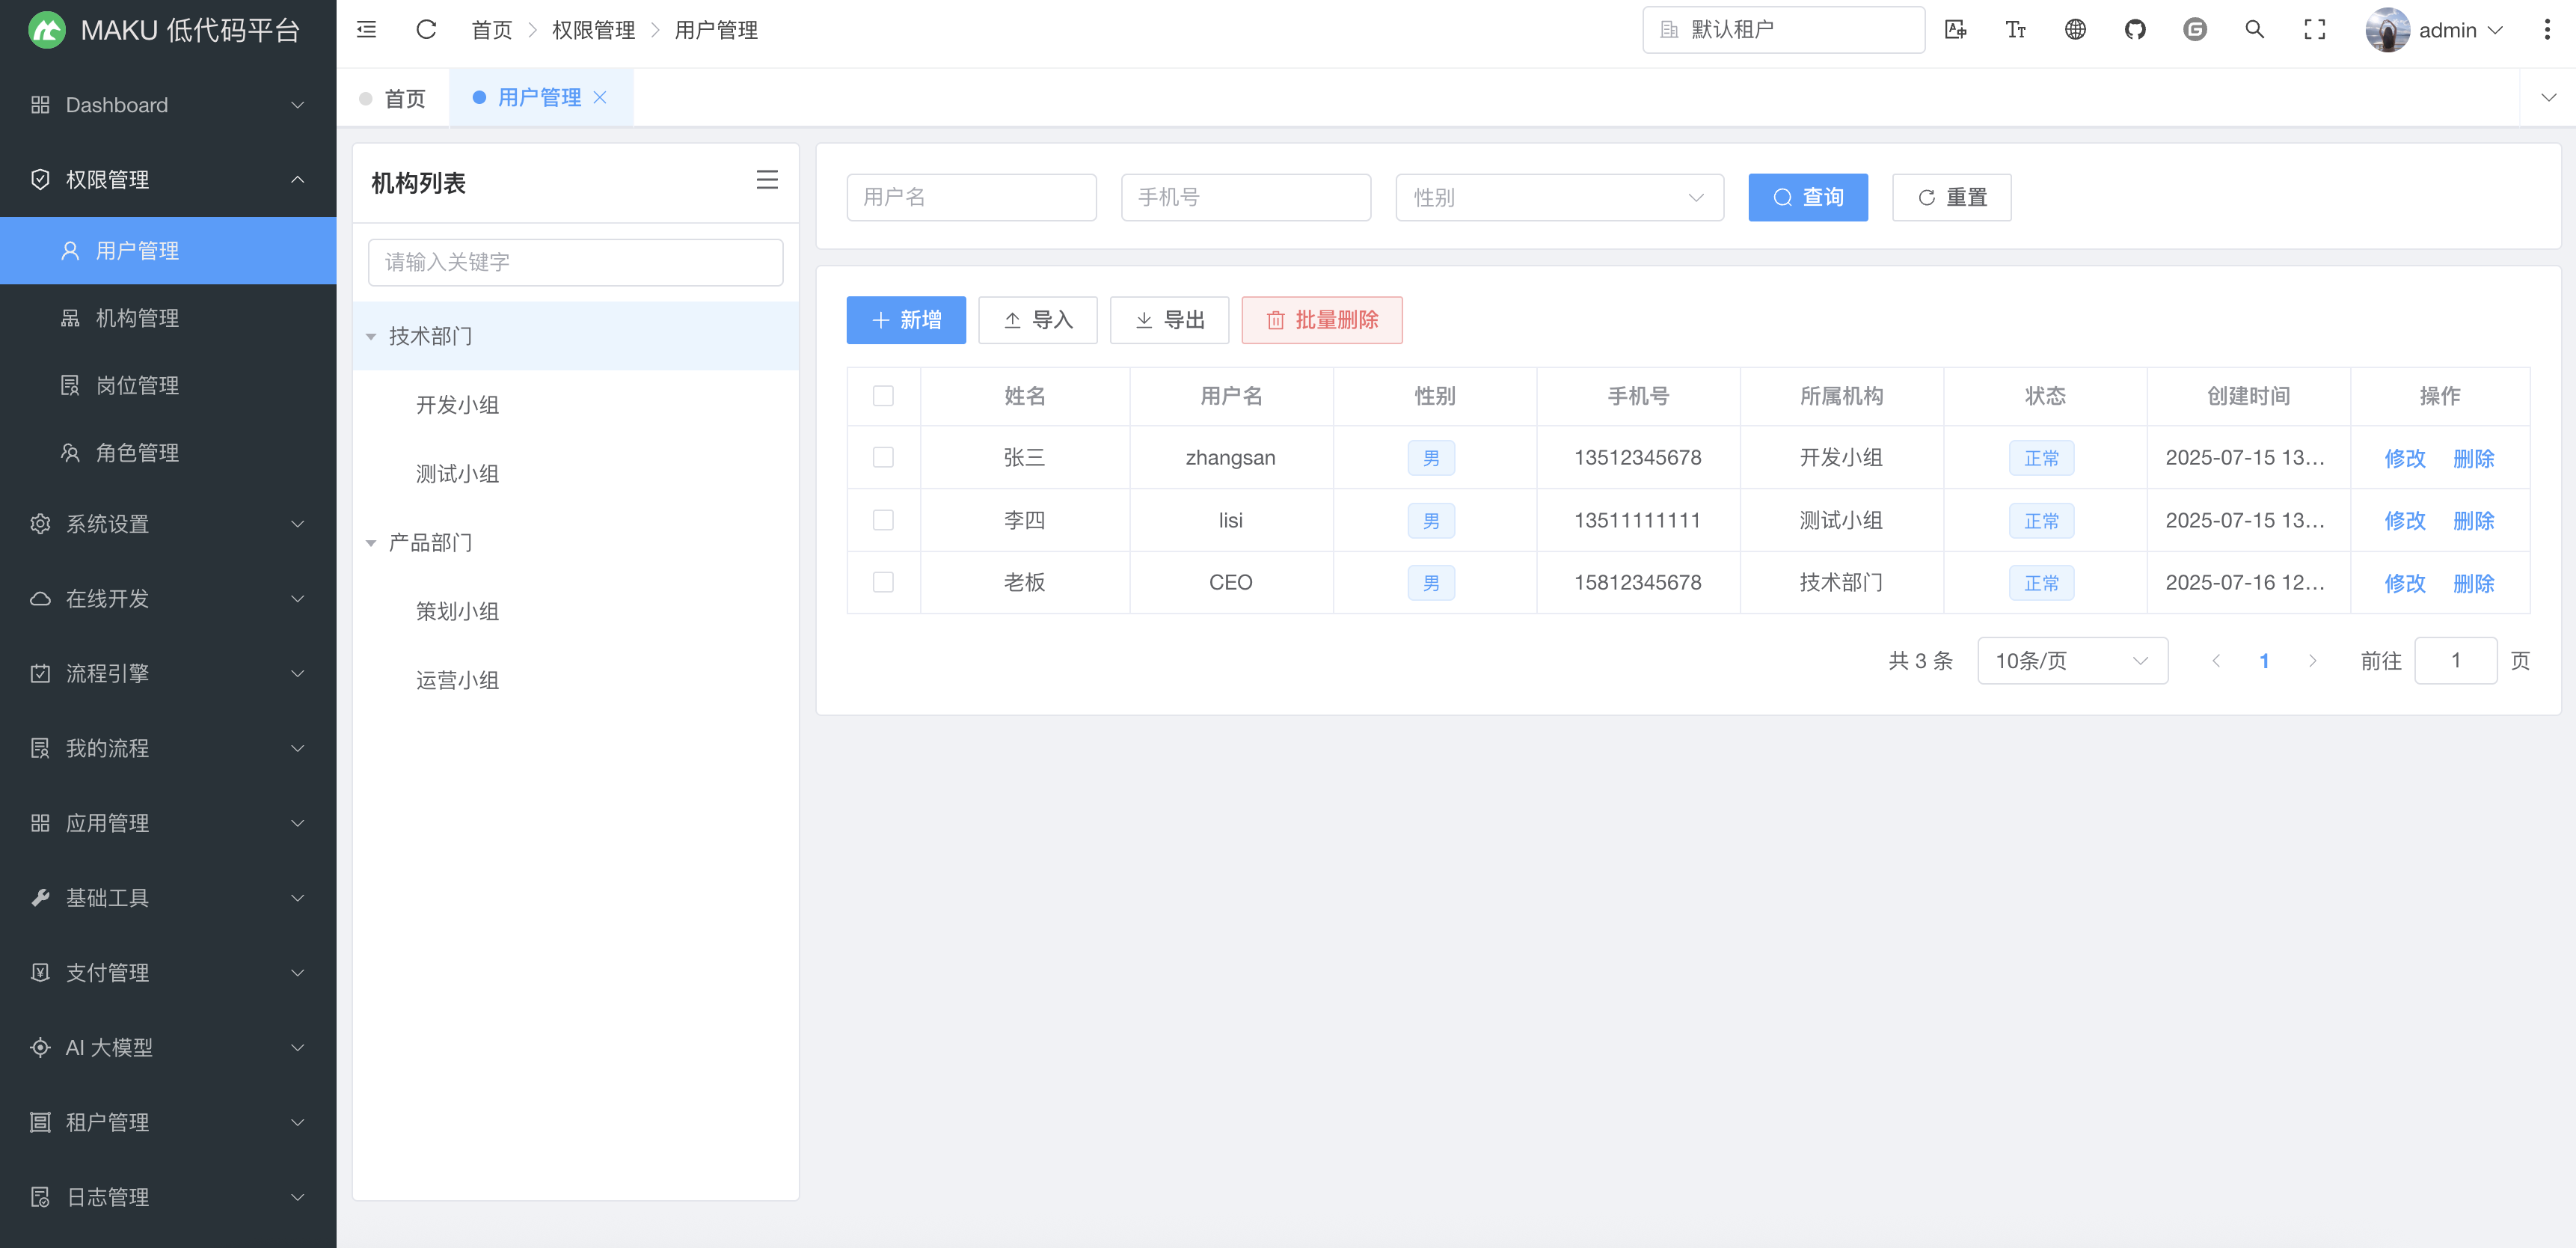
Task: Open the 性别 dropdown filter
Action: click(1558, 197)
